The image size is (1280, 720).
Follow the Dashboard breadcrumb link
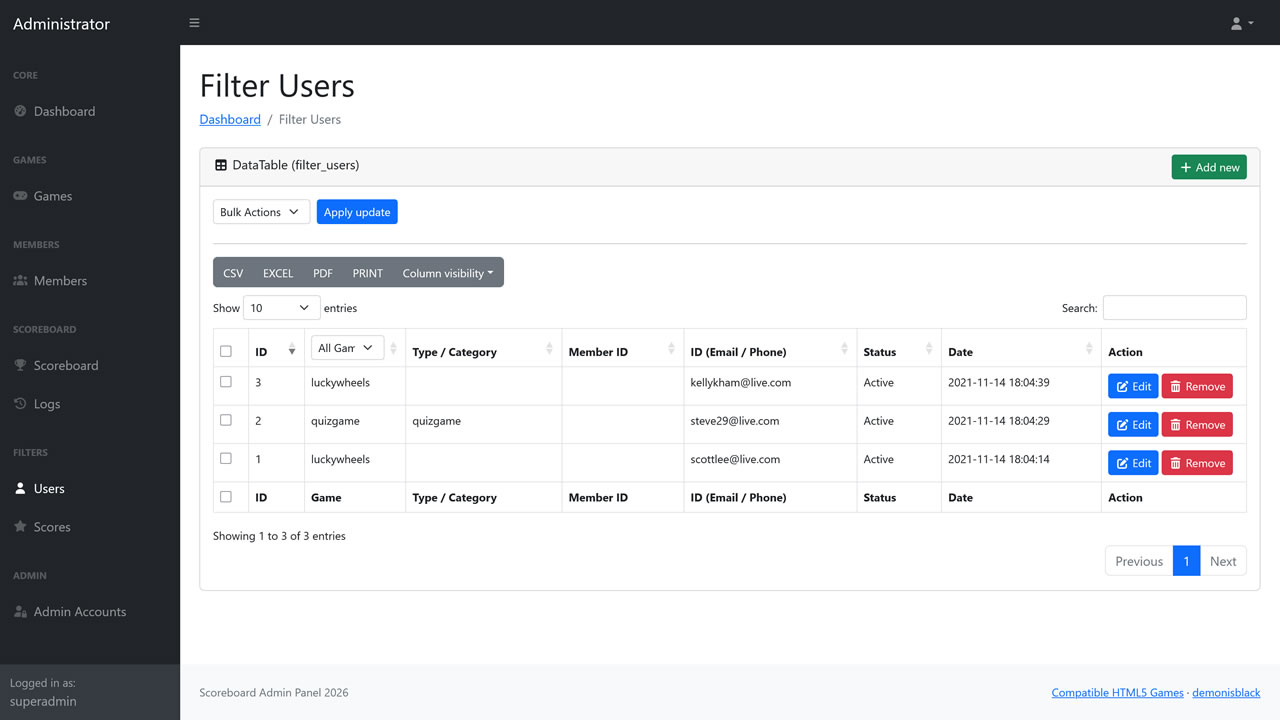coord(230,119)
